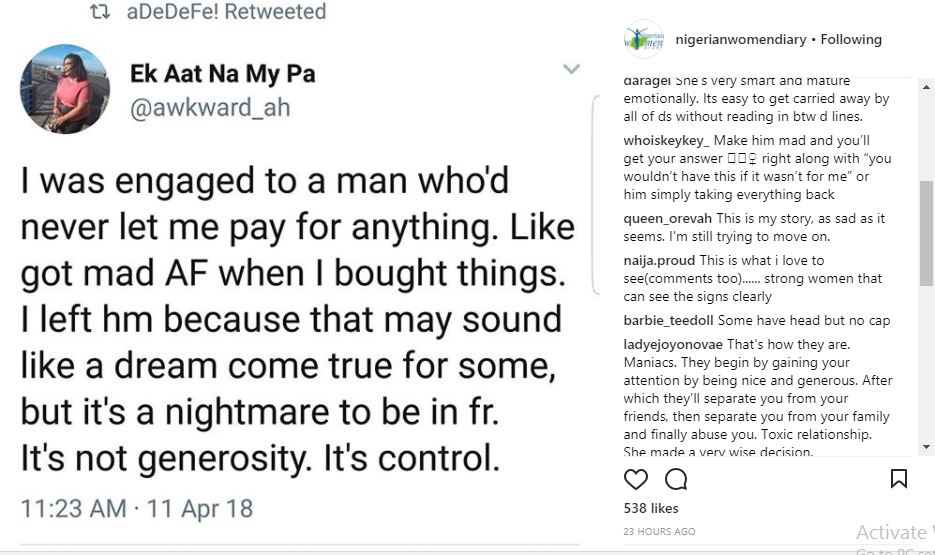The image size is (935, 555).
Task: View the 538 likes list
Action: tap(650, 509)
